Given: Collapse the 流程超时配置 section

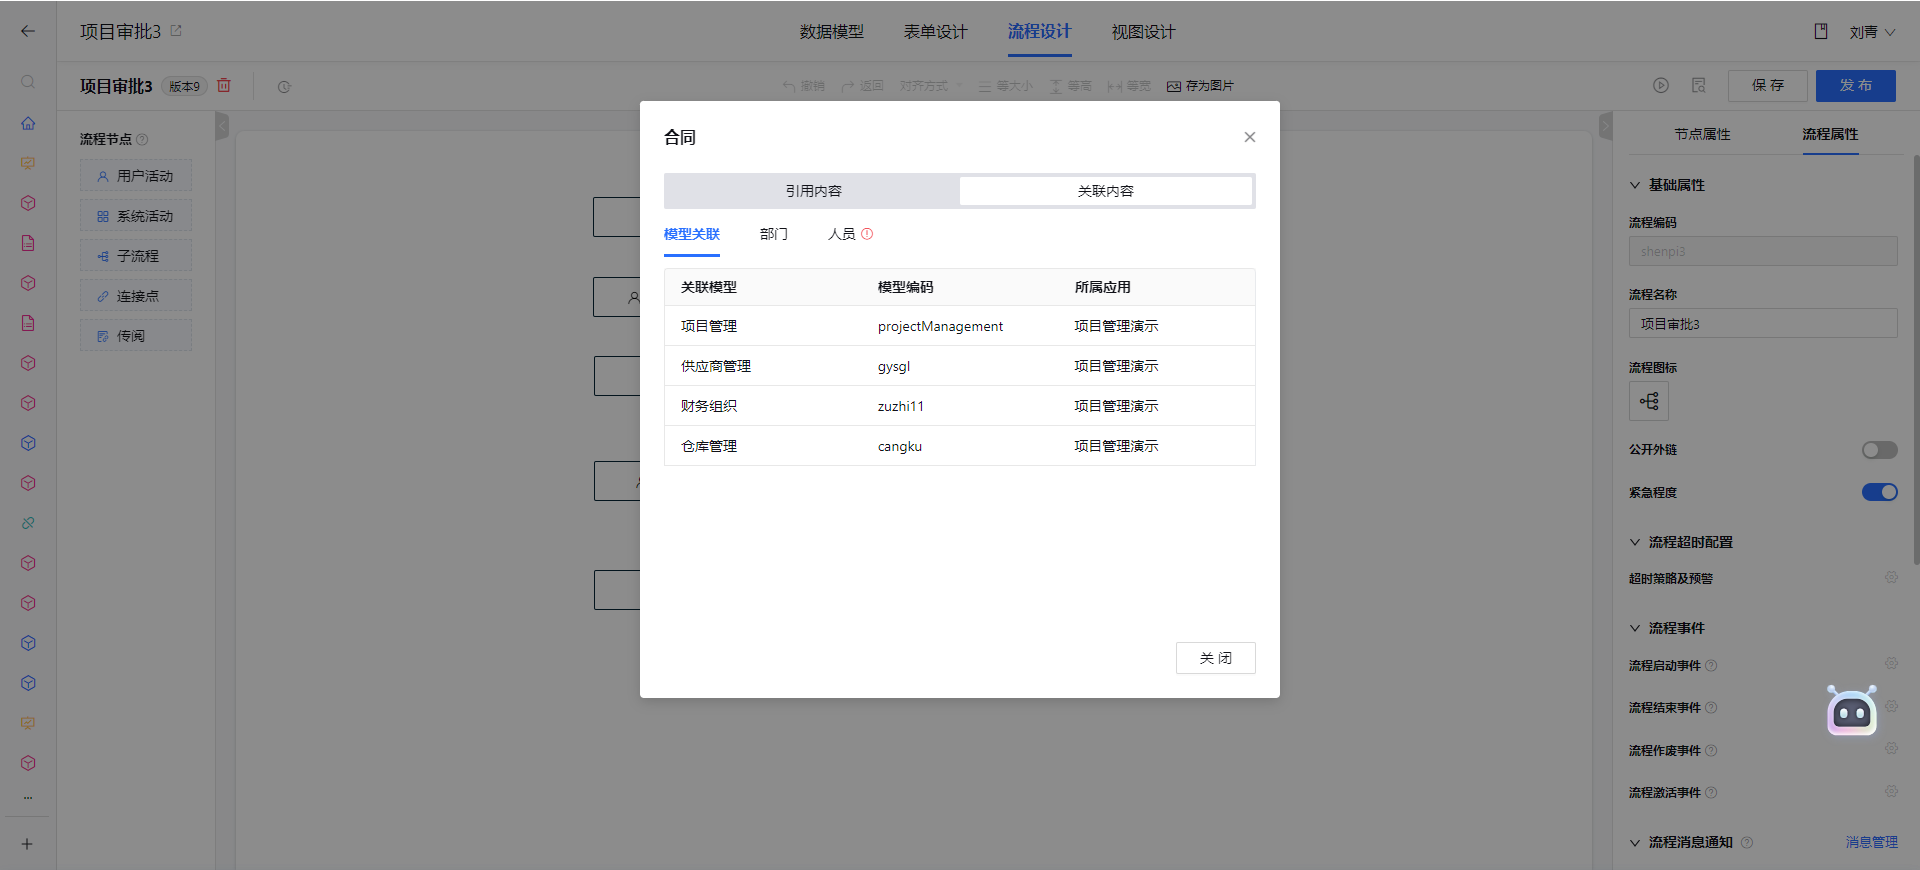Looking at the screenshot, I should 1635,542.
